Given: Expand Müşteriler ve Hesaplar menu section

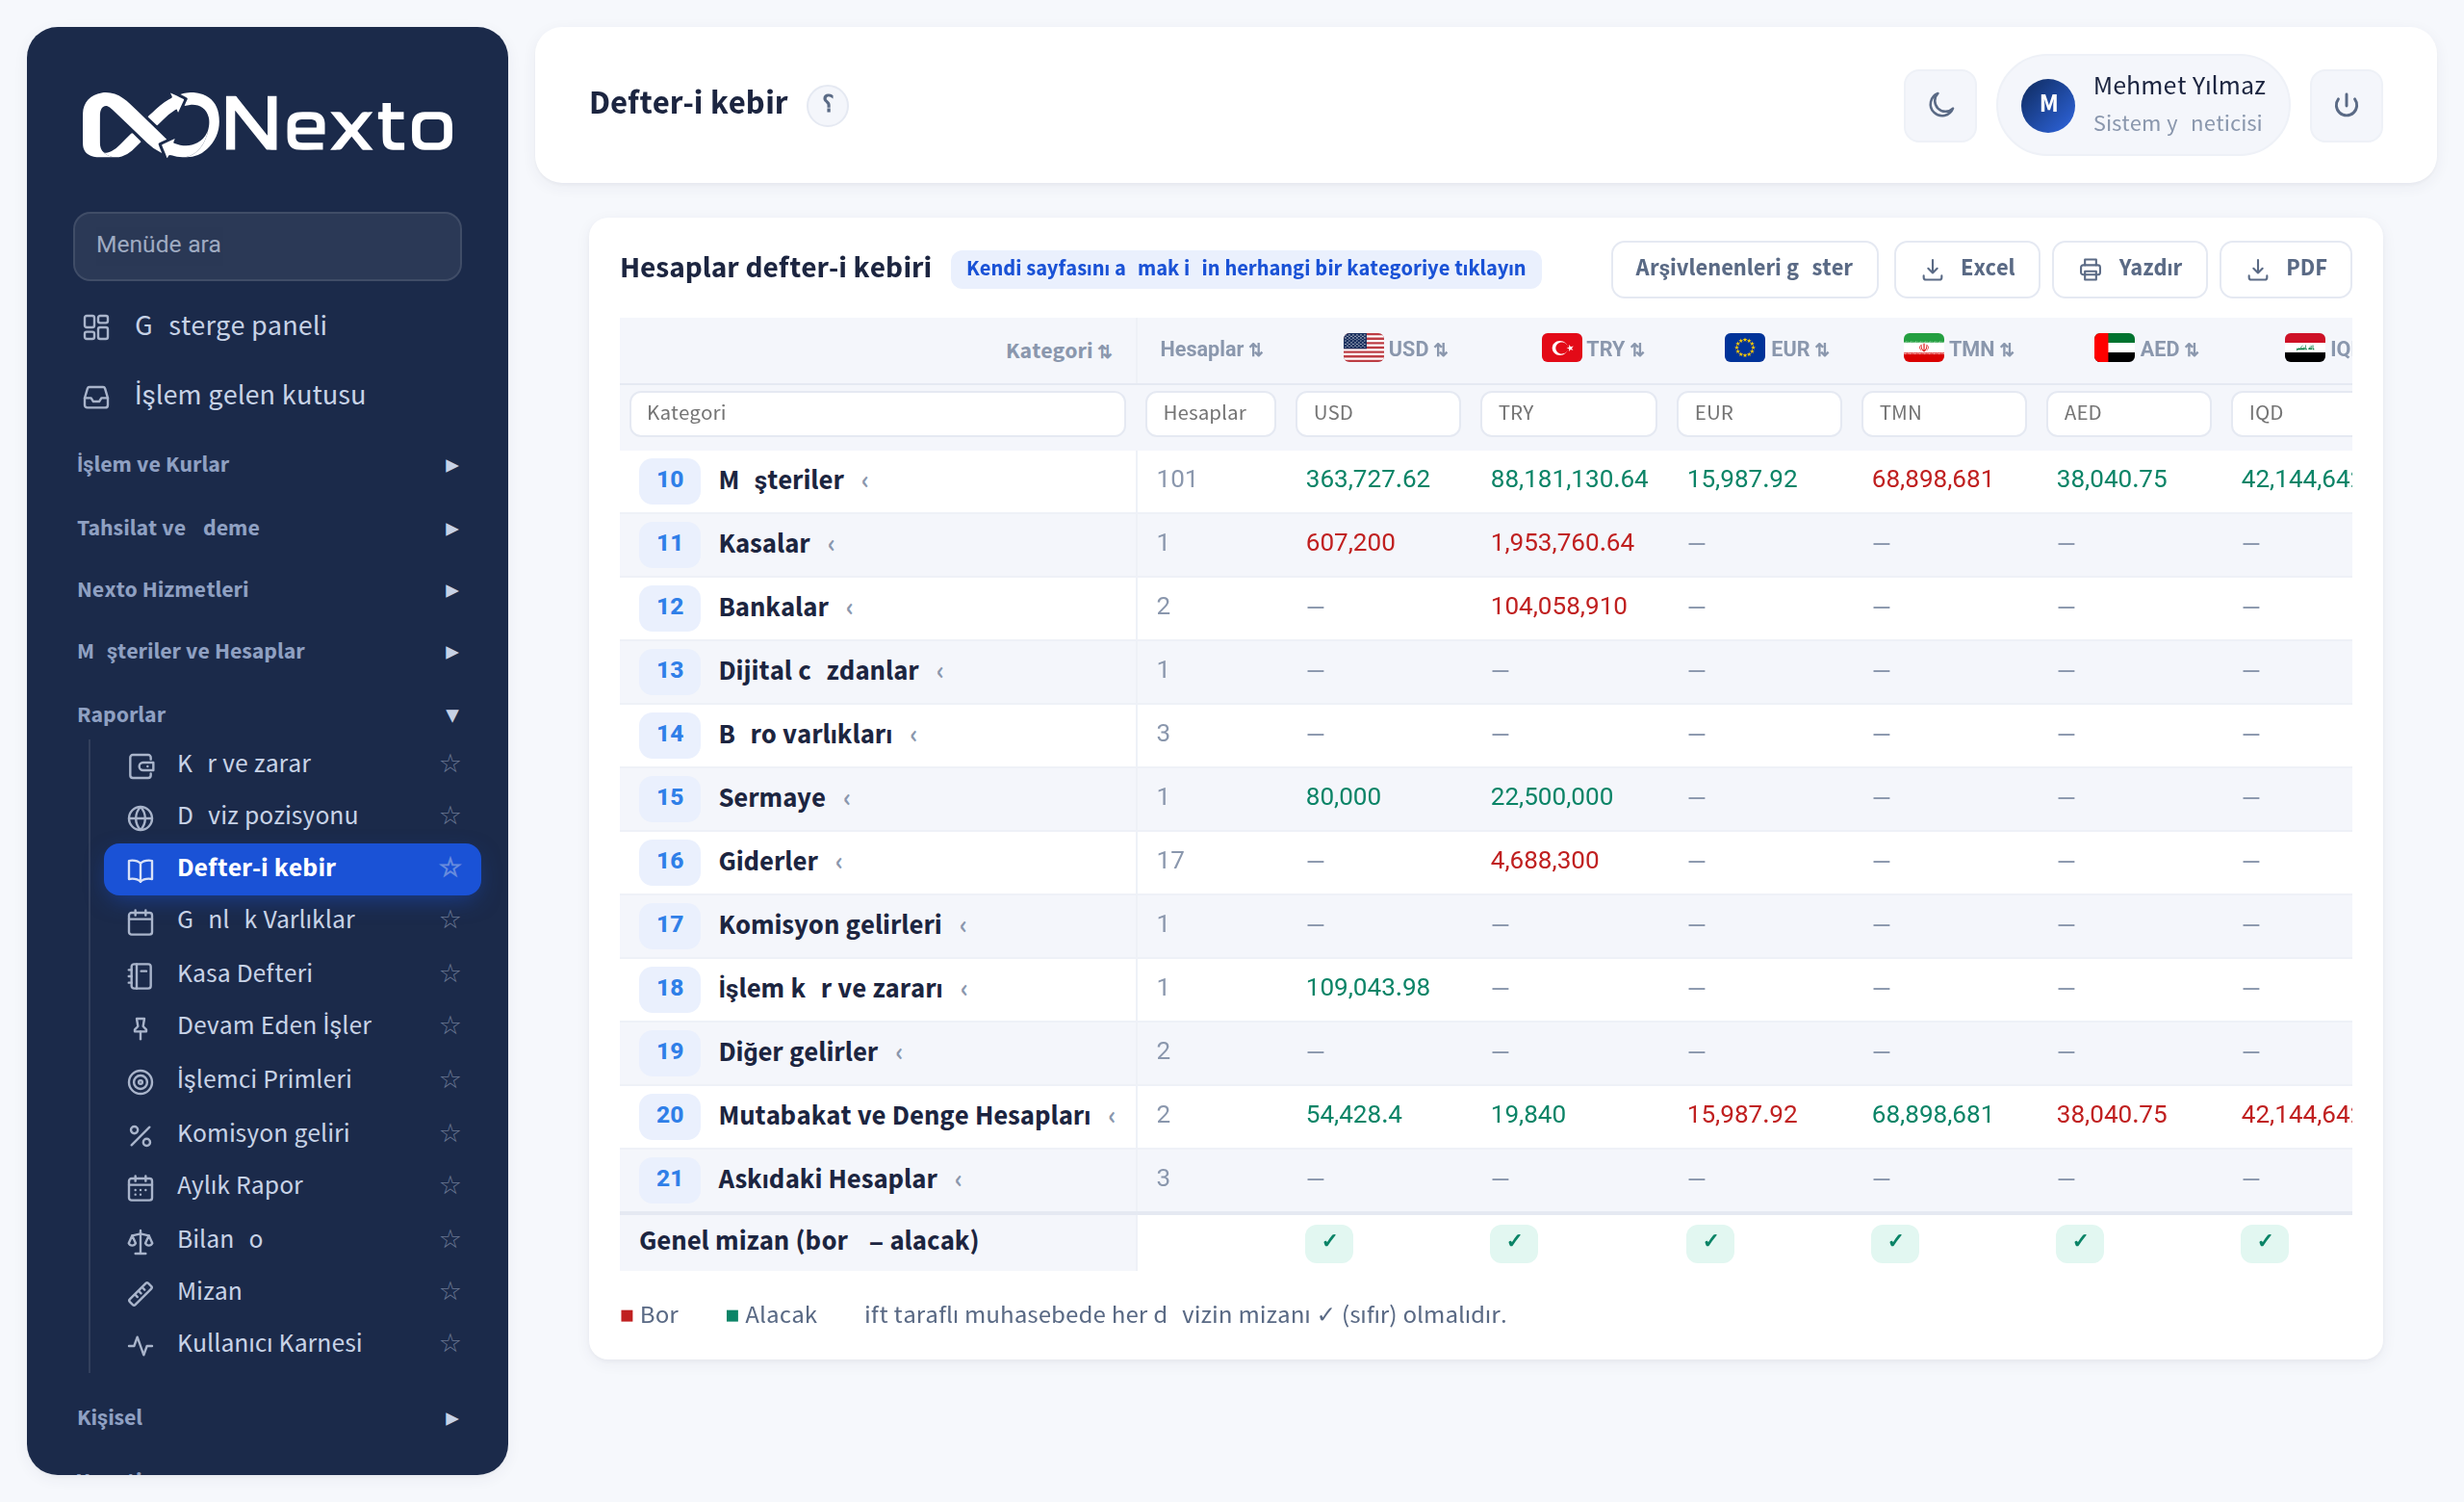Looking at the screenshot, I should [x=267, y=652].
